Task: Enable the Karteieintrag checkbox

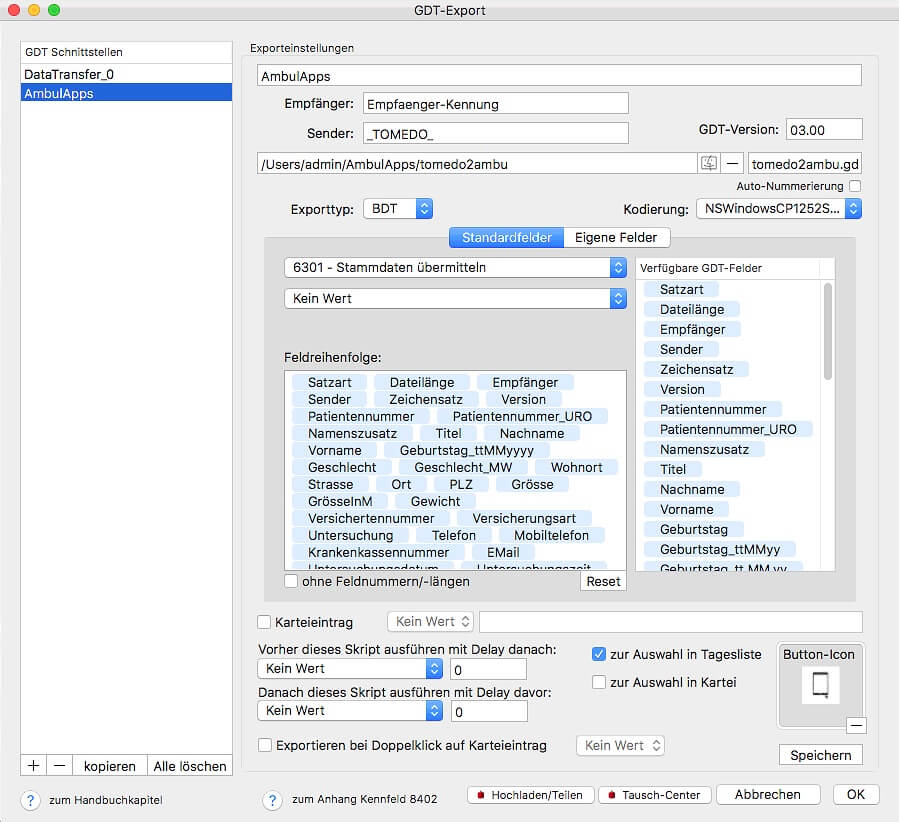Action: (264, 622)
